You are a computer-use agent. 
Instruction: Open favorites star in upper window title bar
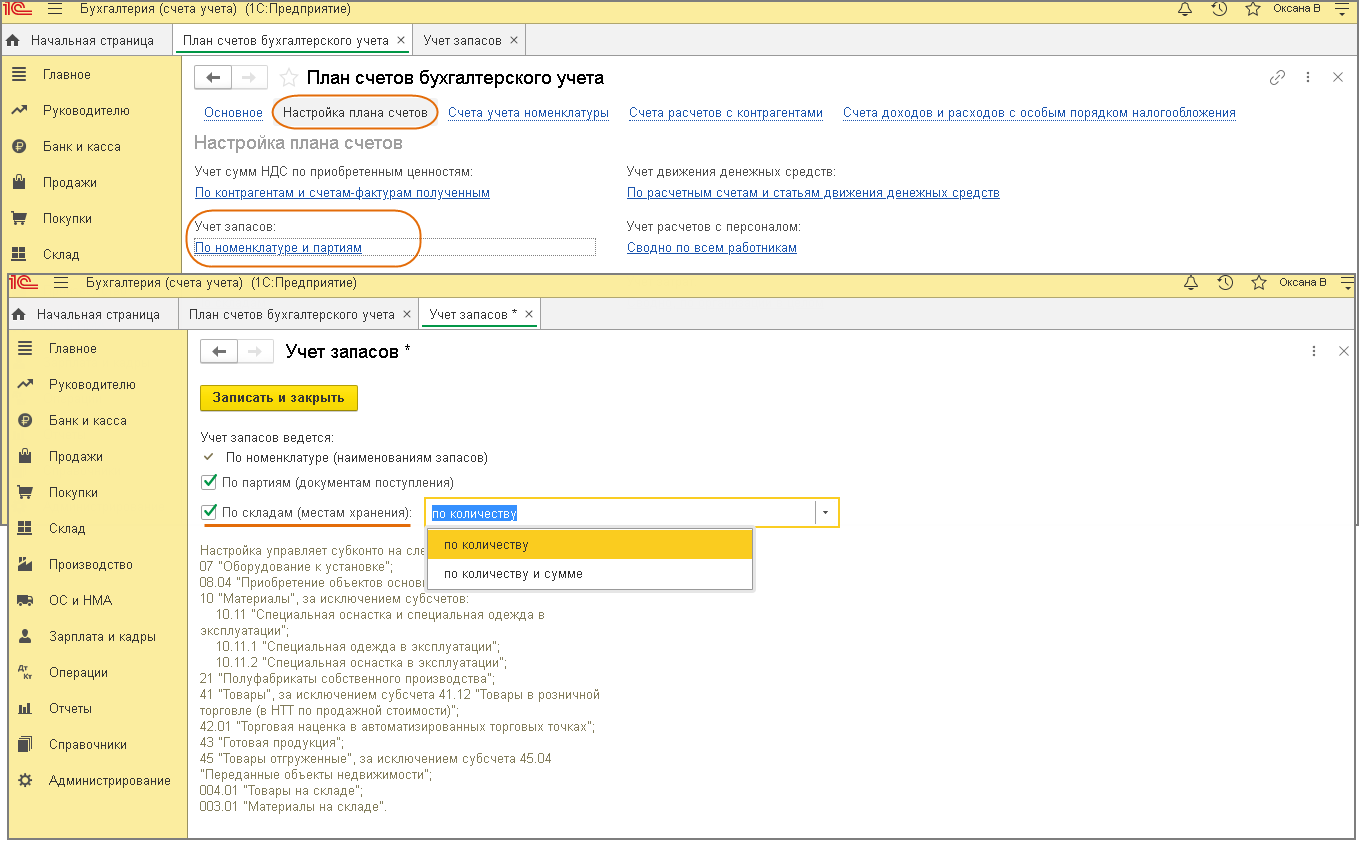[x=1253, y=9]
